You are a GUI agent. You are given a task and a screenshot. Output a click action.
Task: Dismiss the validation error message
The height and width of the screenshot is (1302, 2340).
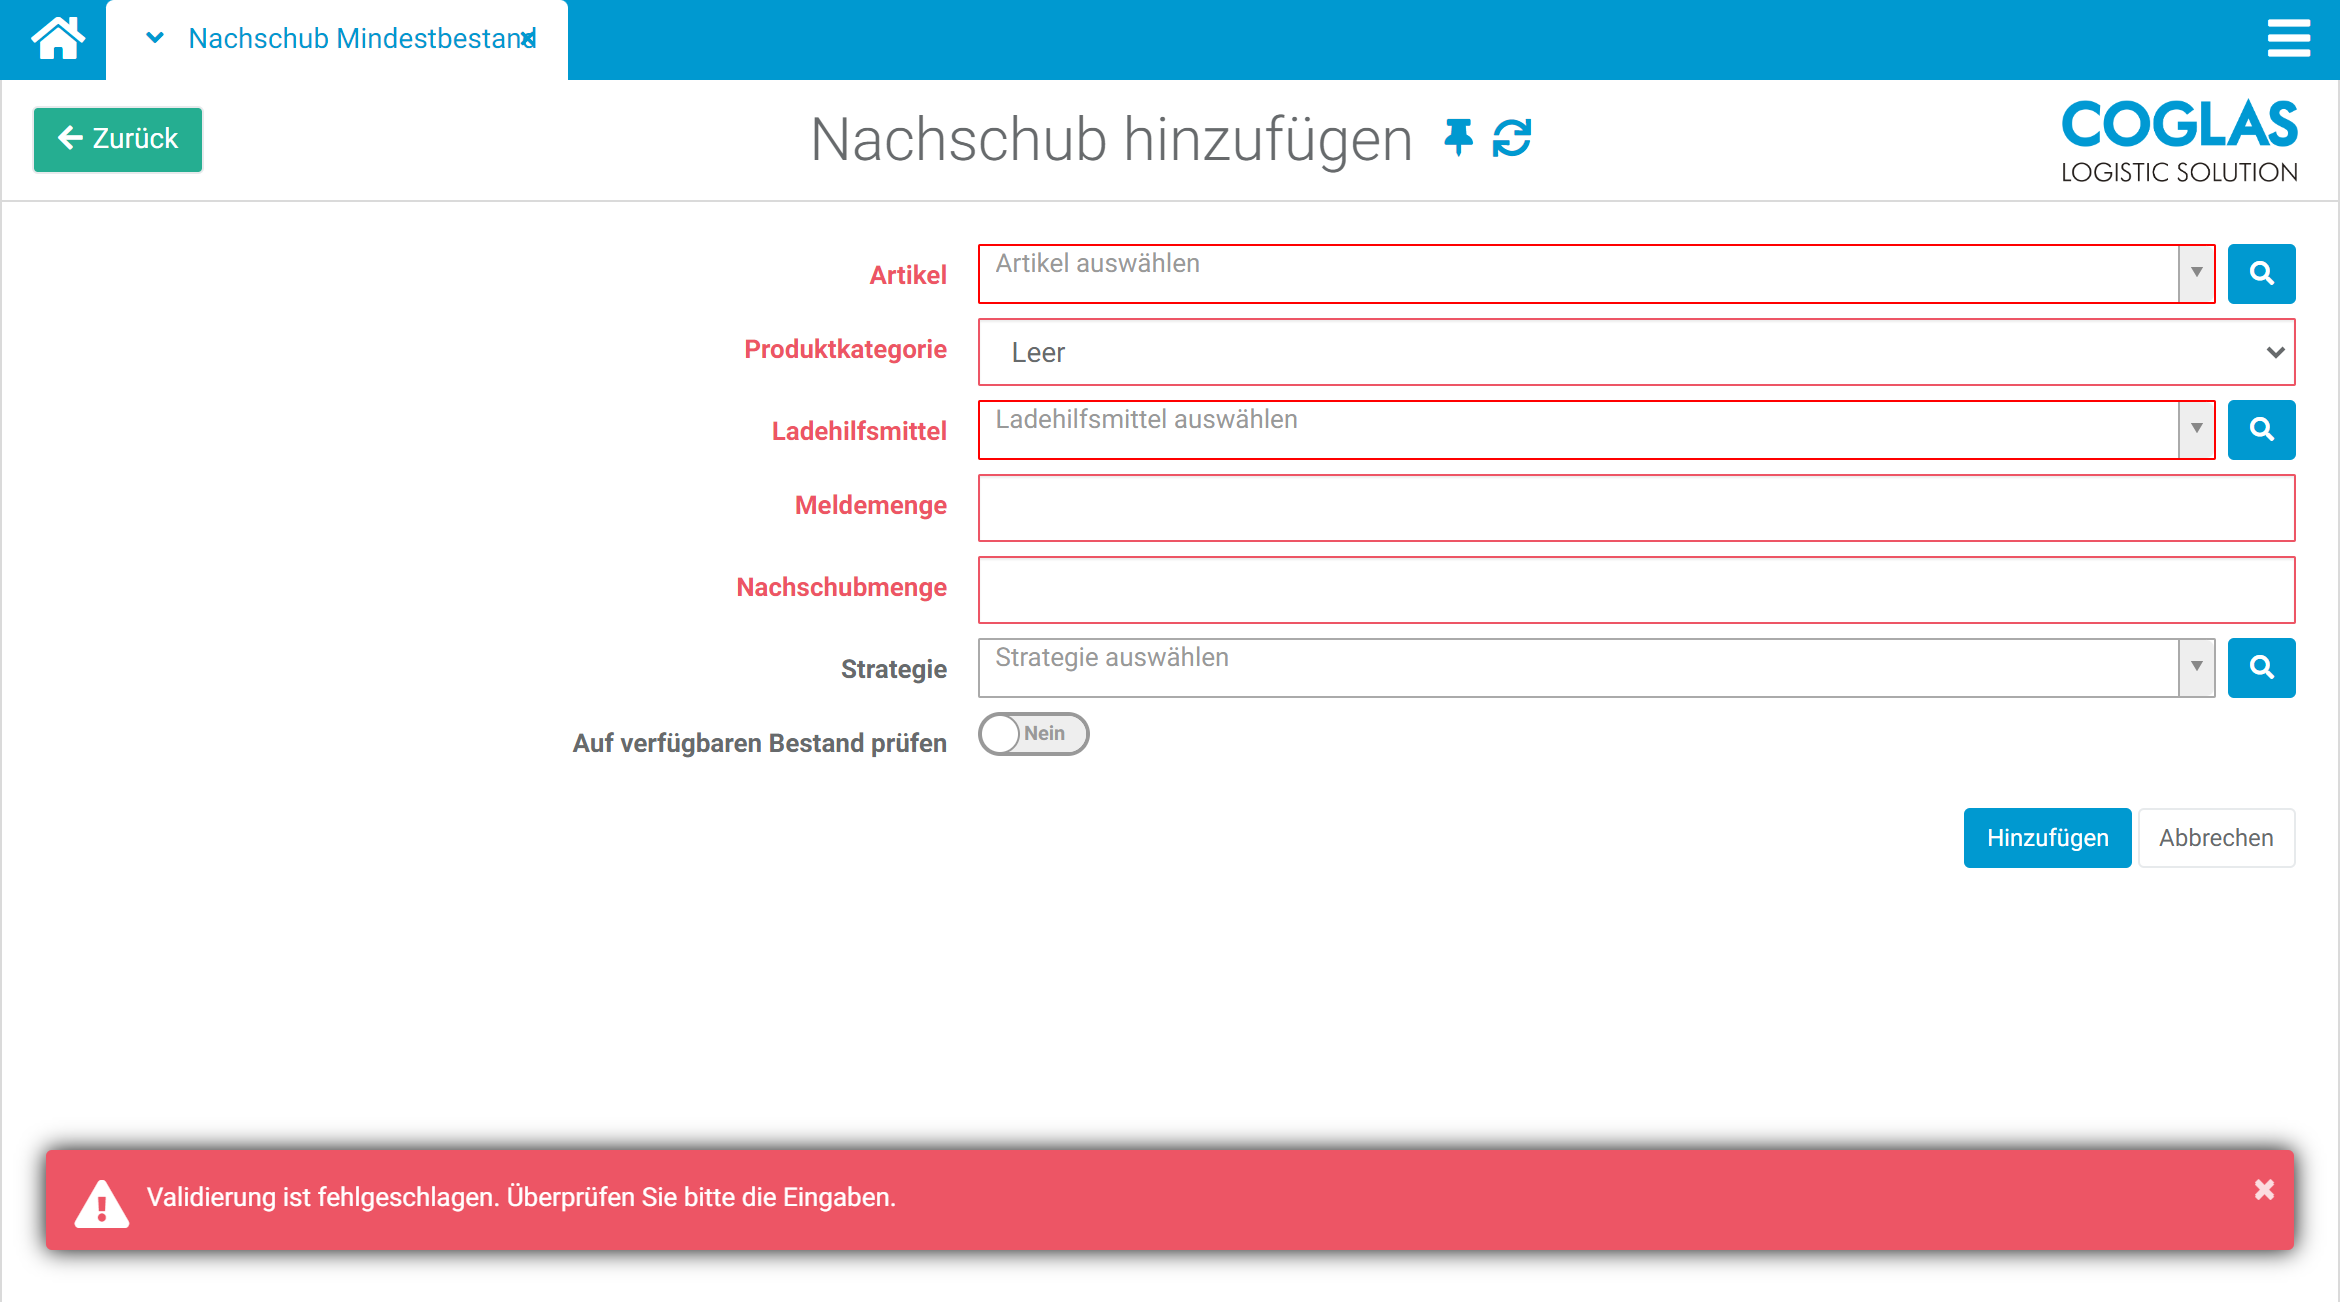click(2263, 1189)
